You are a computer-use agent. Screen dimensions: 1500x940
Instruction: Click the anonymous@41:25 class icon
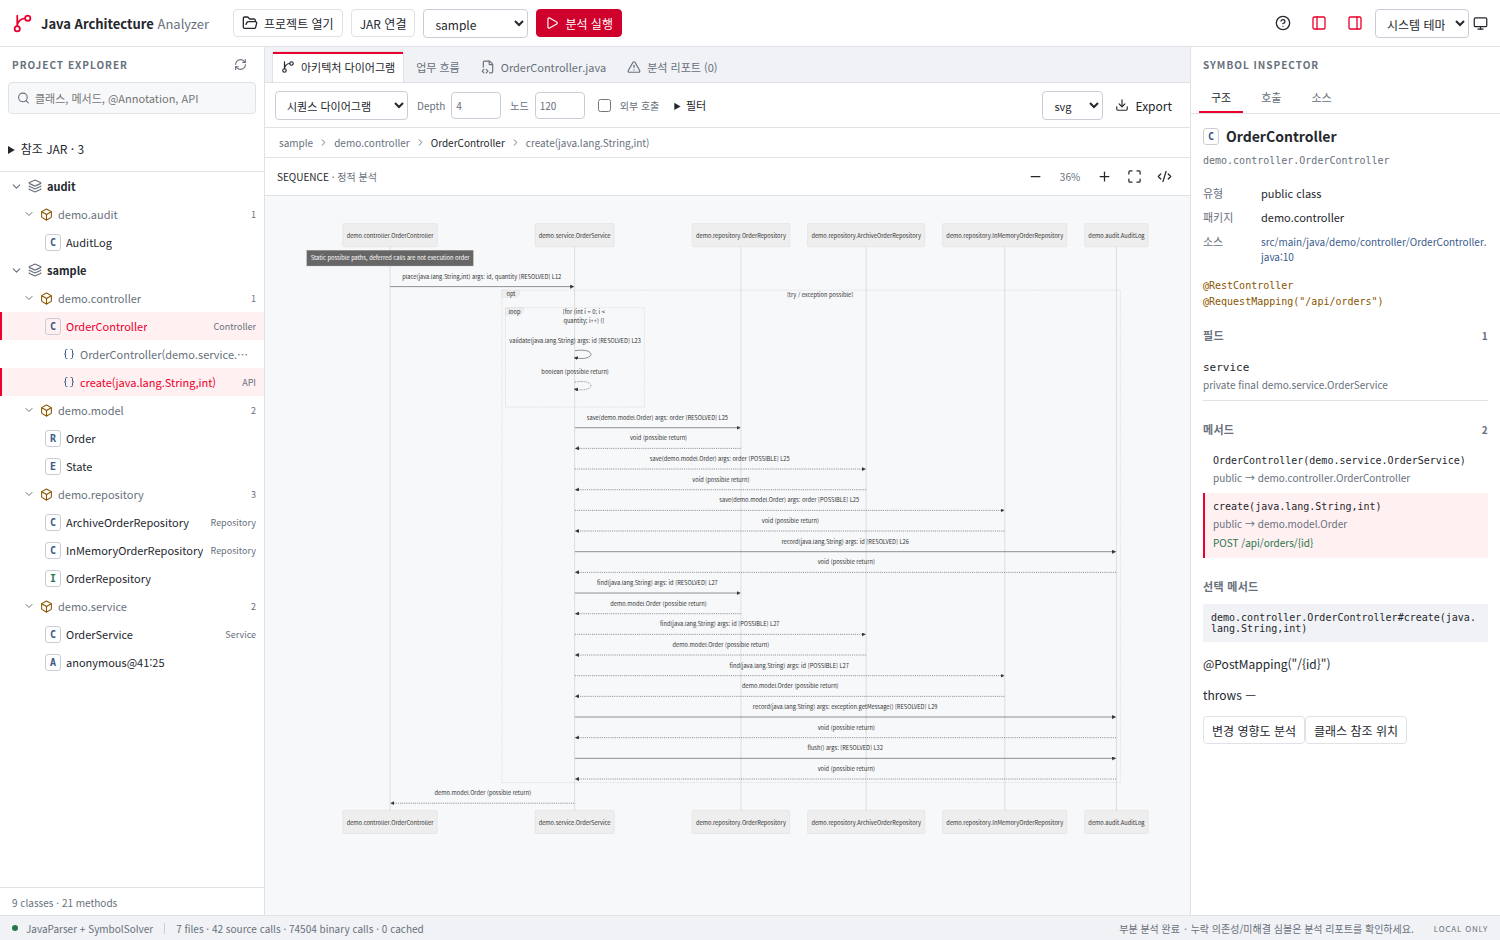coord(53,662)
